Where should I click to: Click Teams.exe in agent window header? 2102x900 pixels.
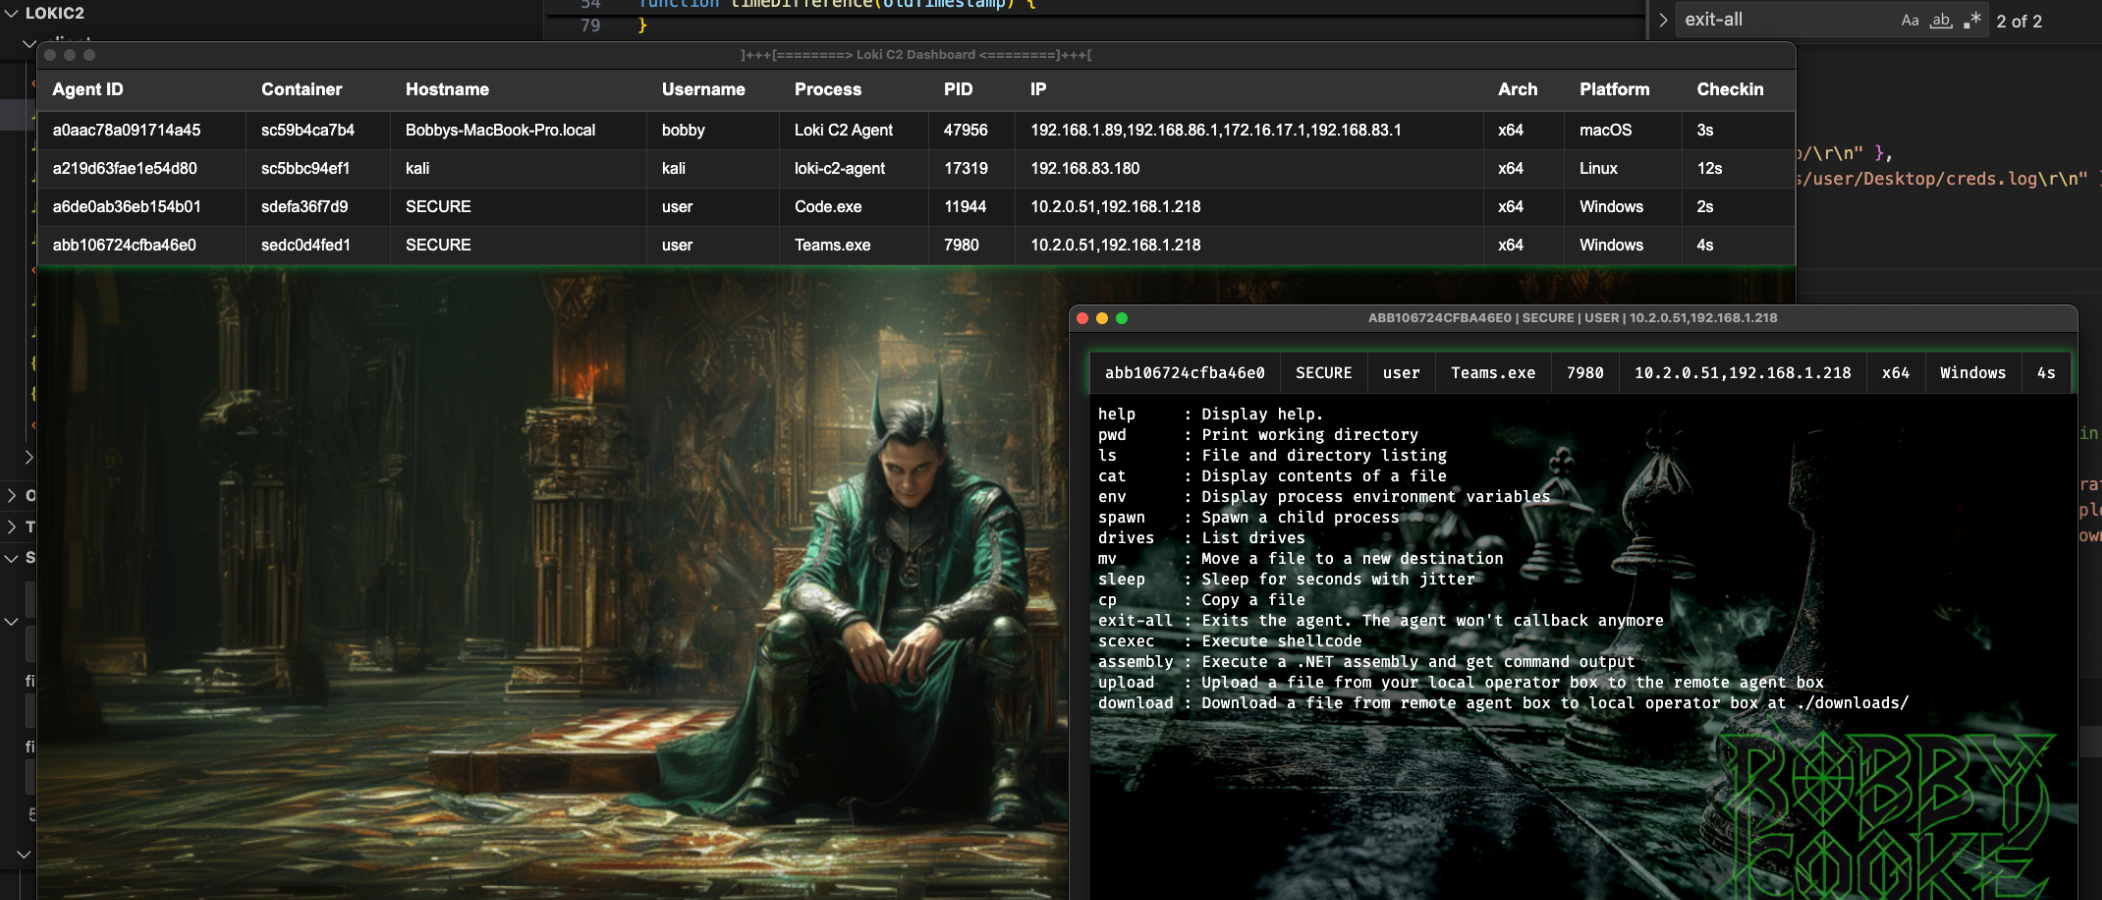1493,373
